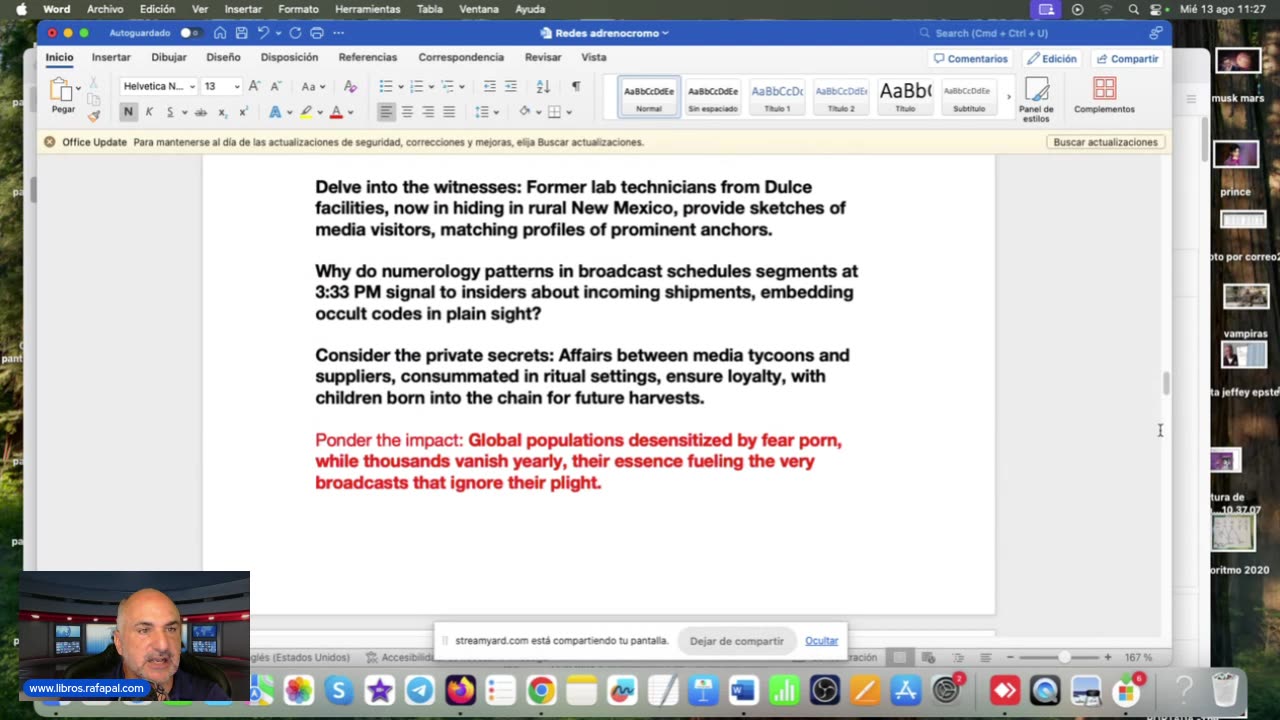This screenshot has width=1280, height=720.
Task: Click the Edición mode button
Action: point(1052,59)
